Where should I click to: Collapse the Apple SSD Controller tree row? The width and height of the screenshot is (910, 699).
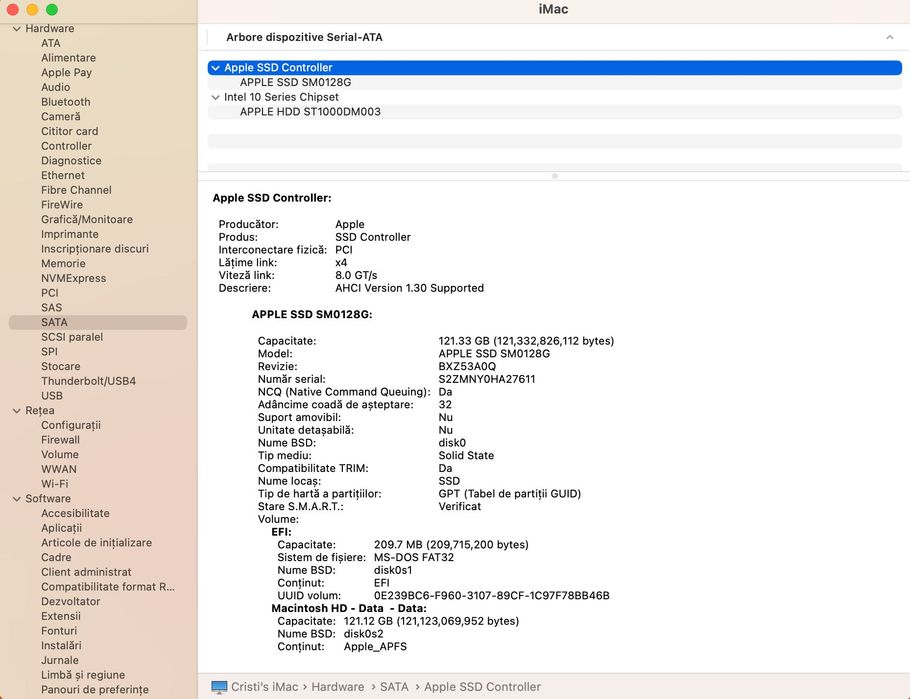tap(215, 68)
